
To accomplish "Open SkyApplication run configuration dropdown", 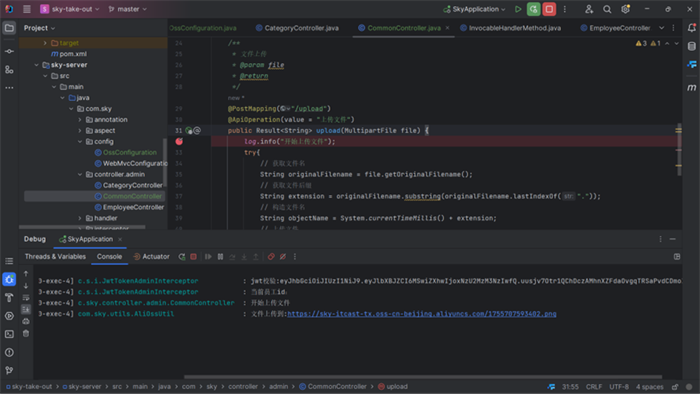I will (474, 9).
